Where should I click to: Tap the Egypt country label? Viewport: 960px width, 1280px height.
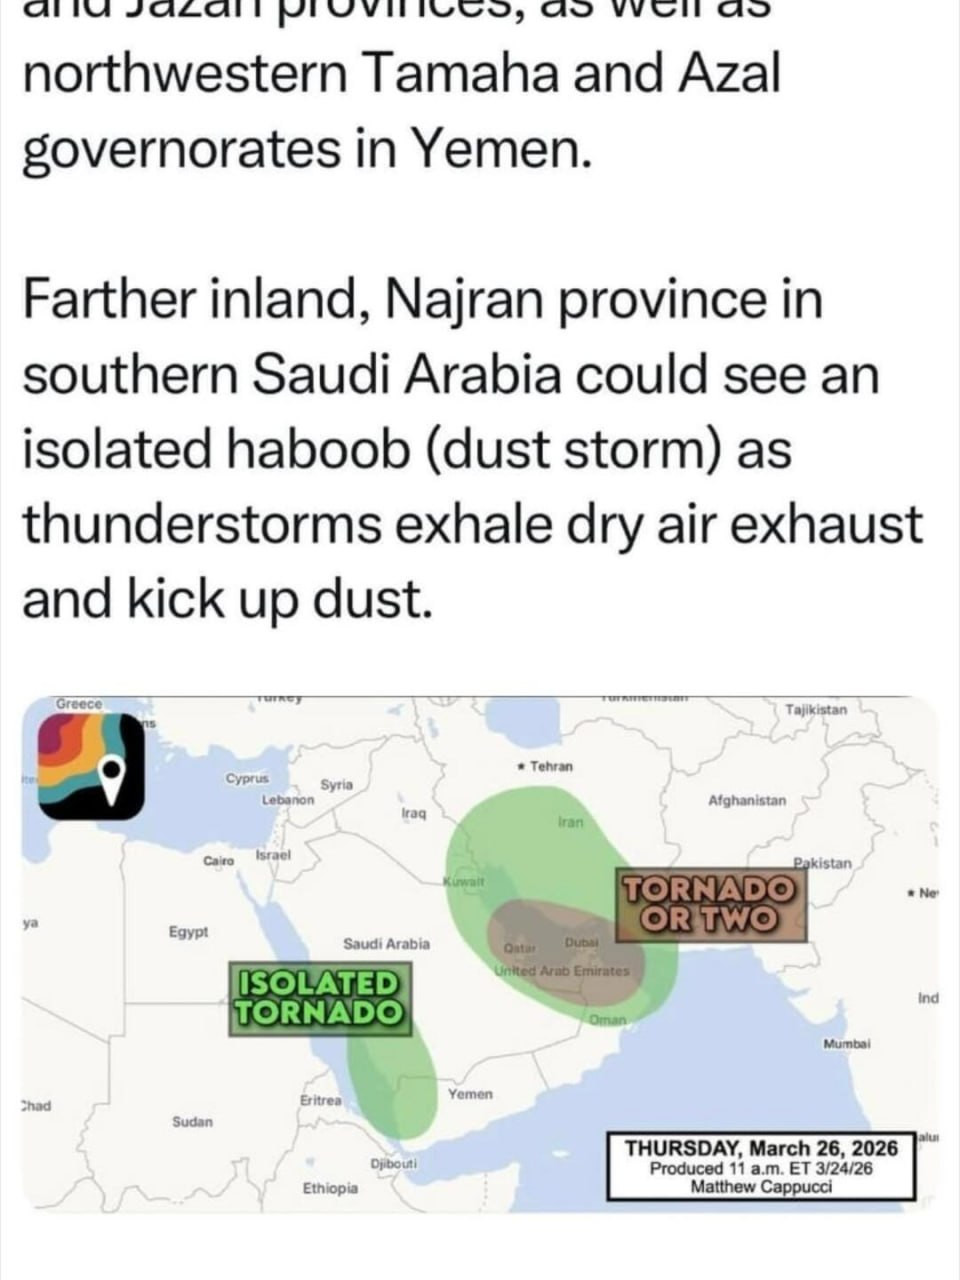click(189, 932)
